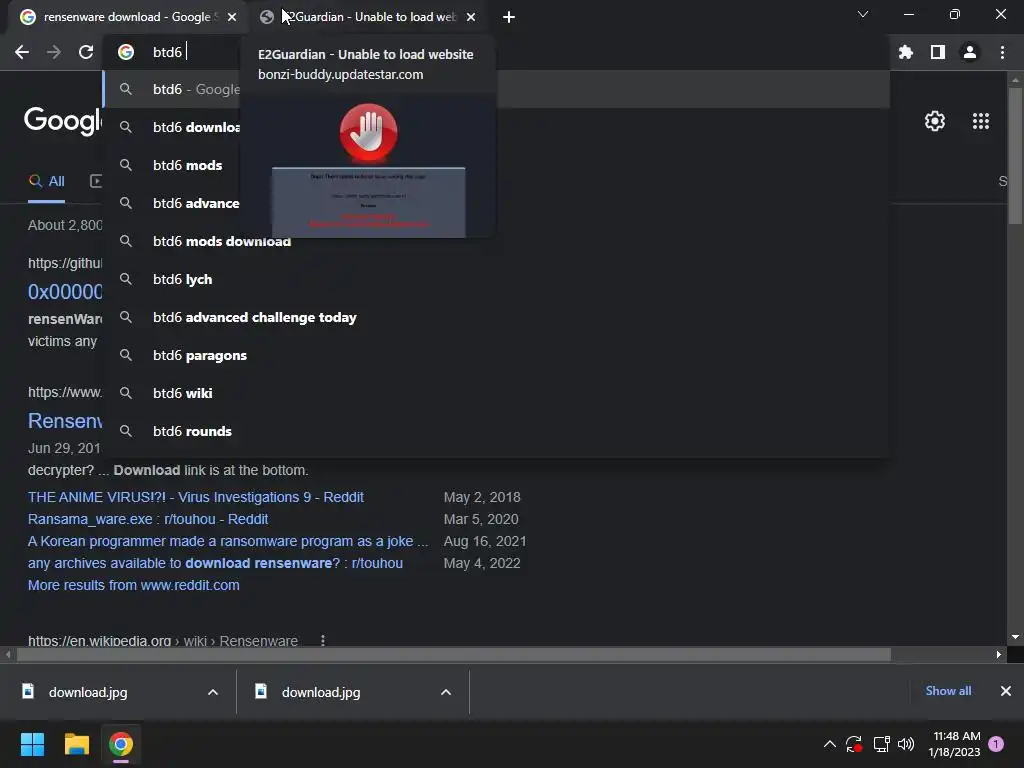1024x768 pixels.
Task: Close the downloads bar
Action: coord(1006,691)
